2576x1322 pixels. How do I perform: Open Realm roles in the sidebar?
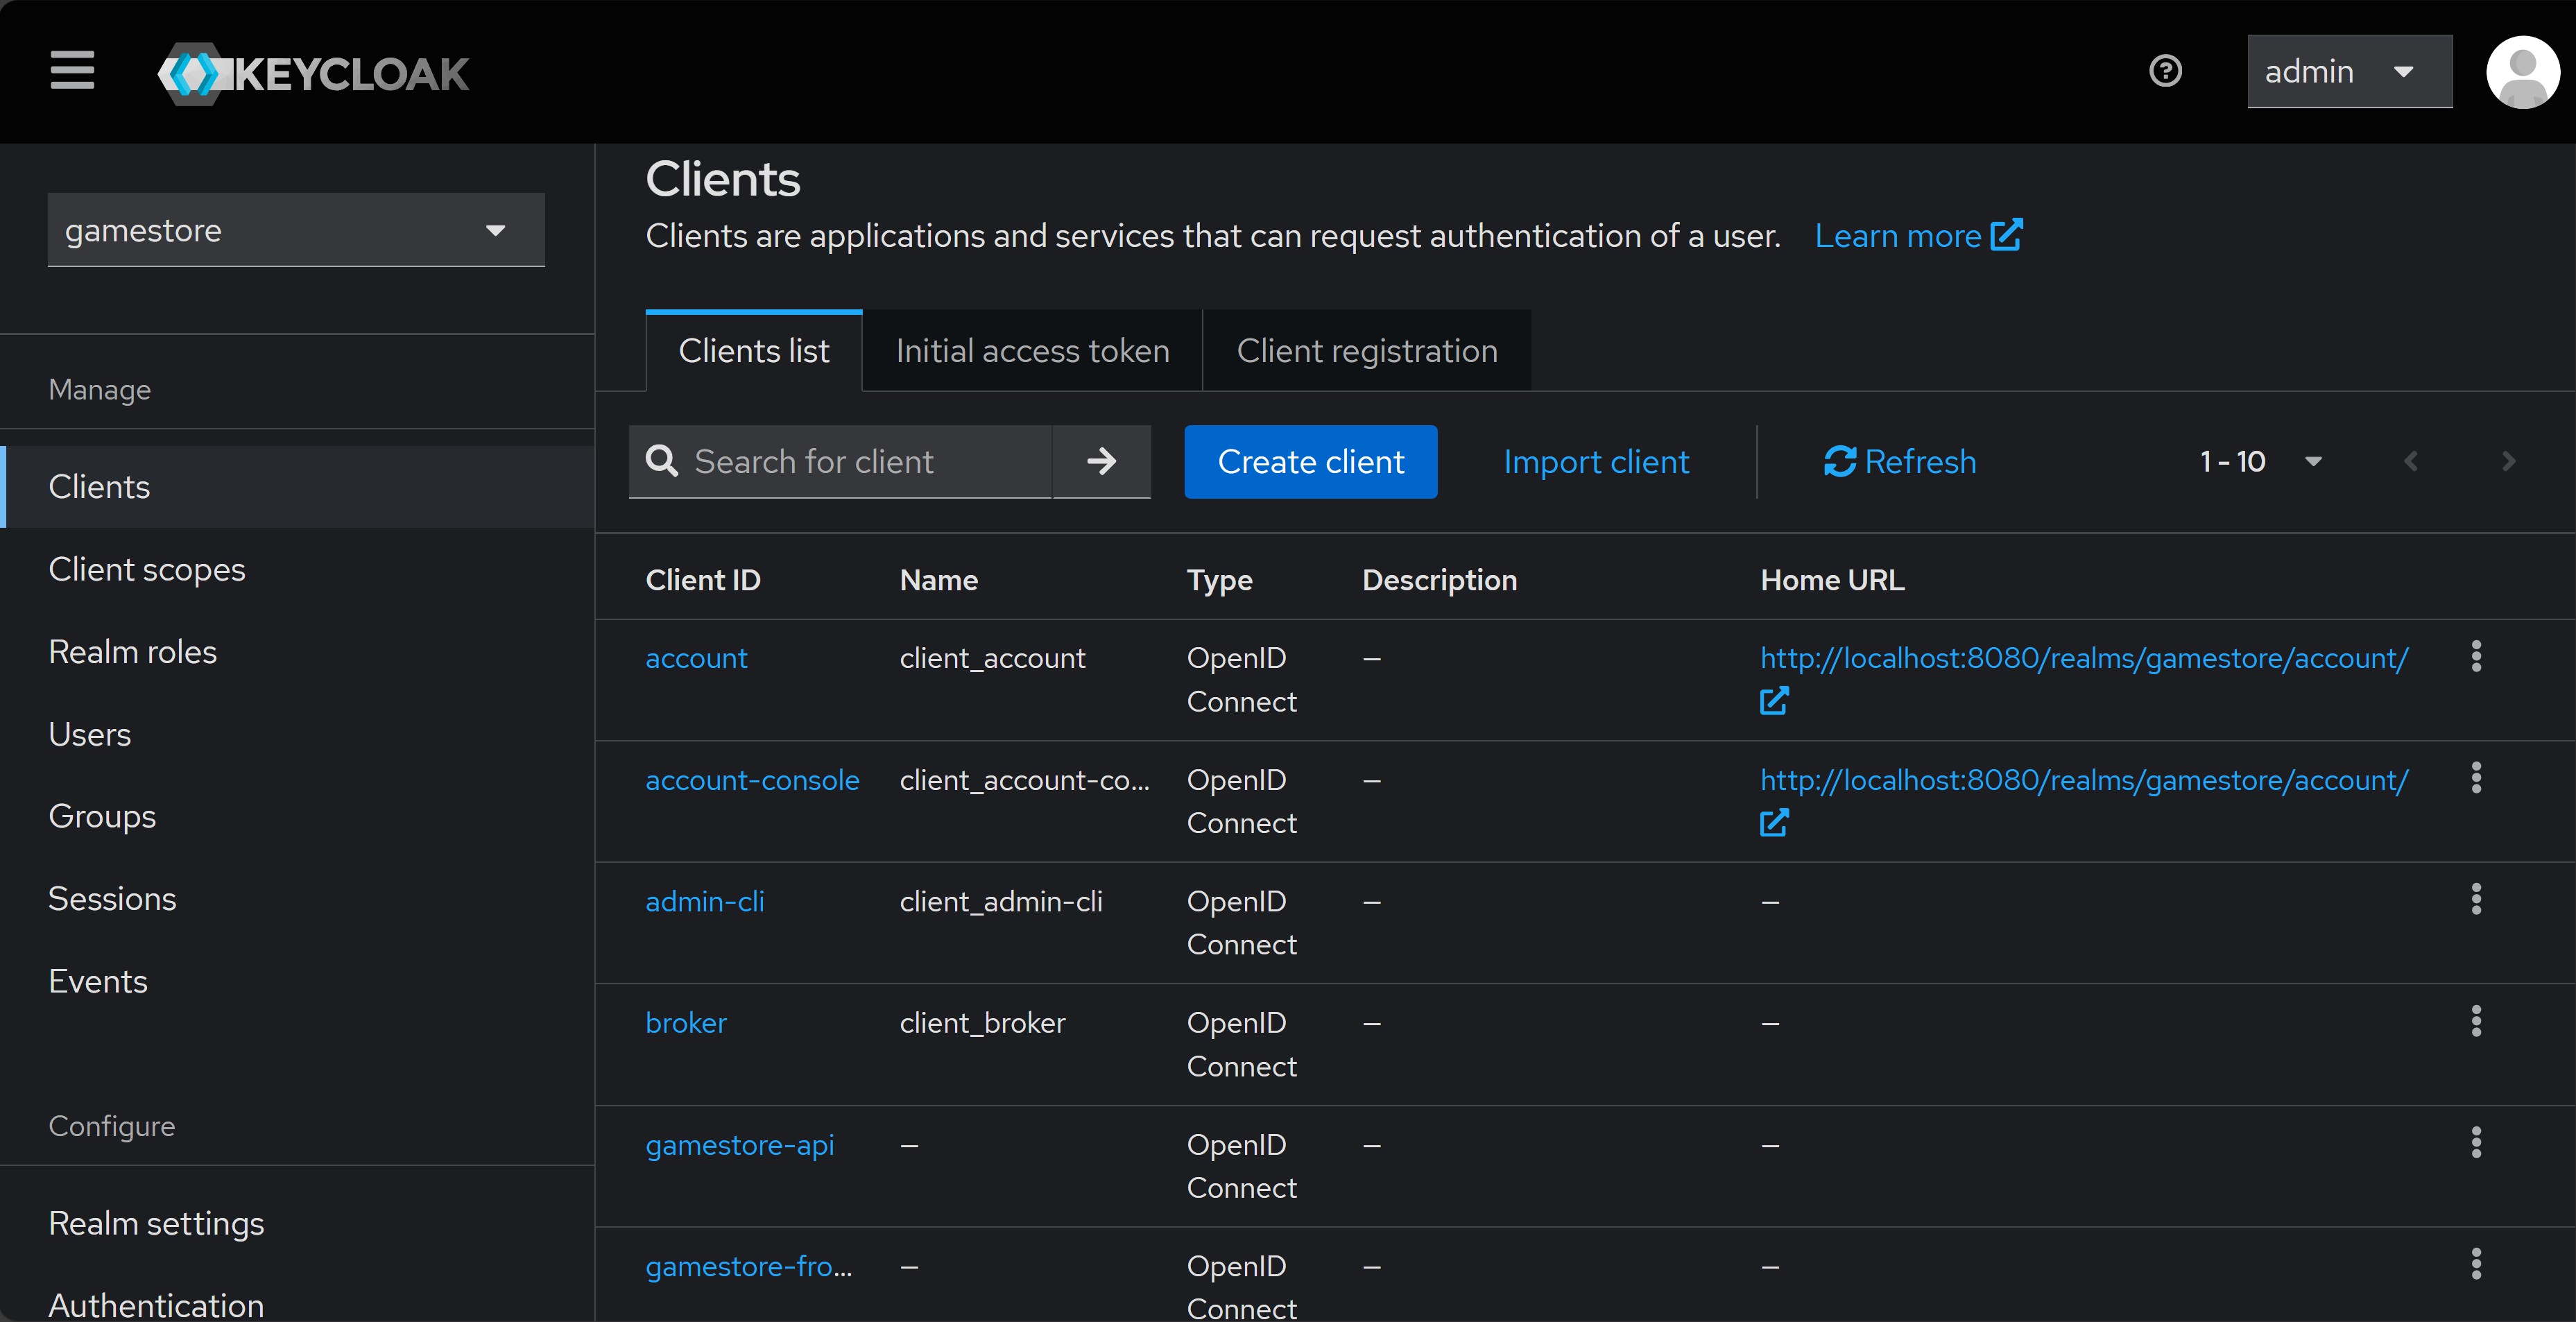click(298, 652)
